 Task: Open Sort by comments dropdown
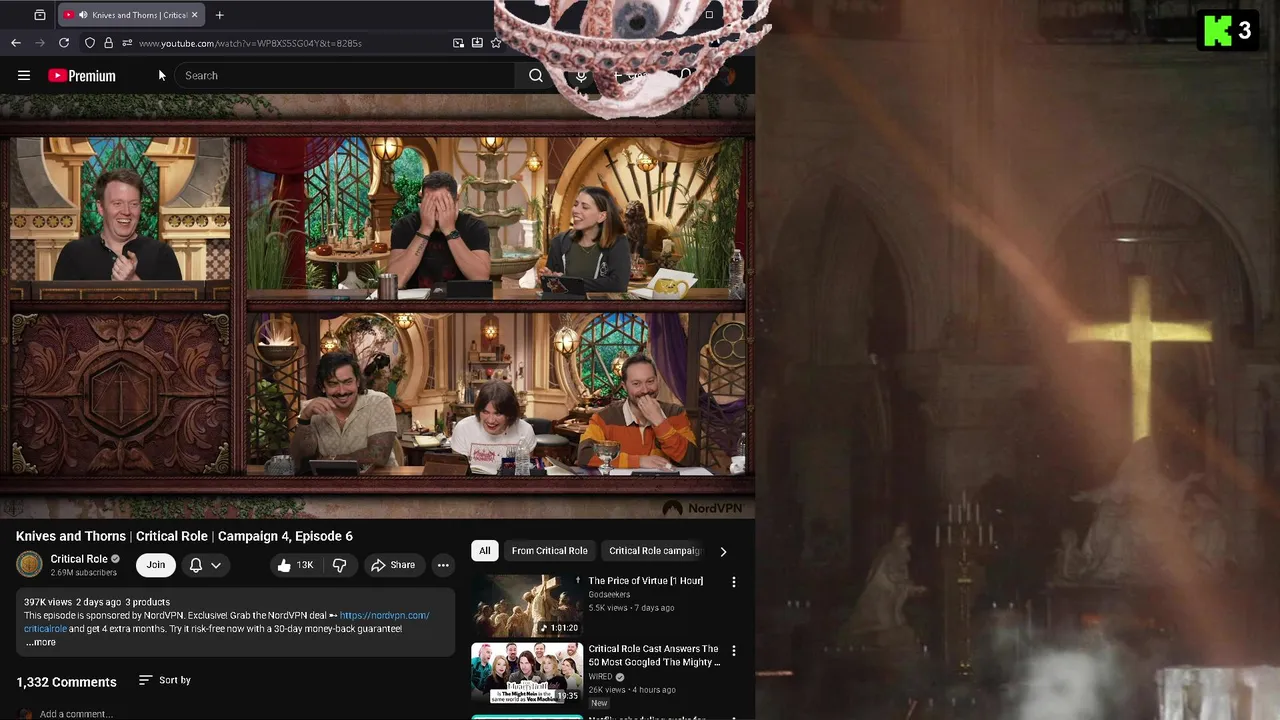165,680
